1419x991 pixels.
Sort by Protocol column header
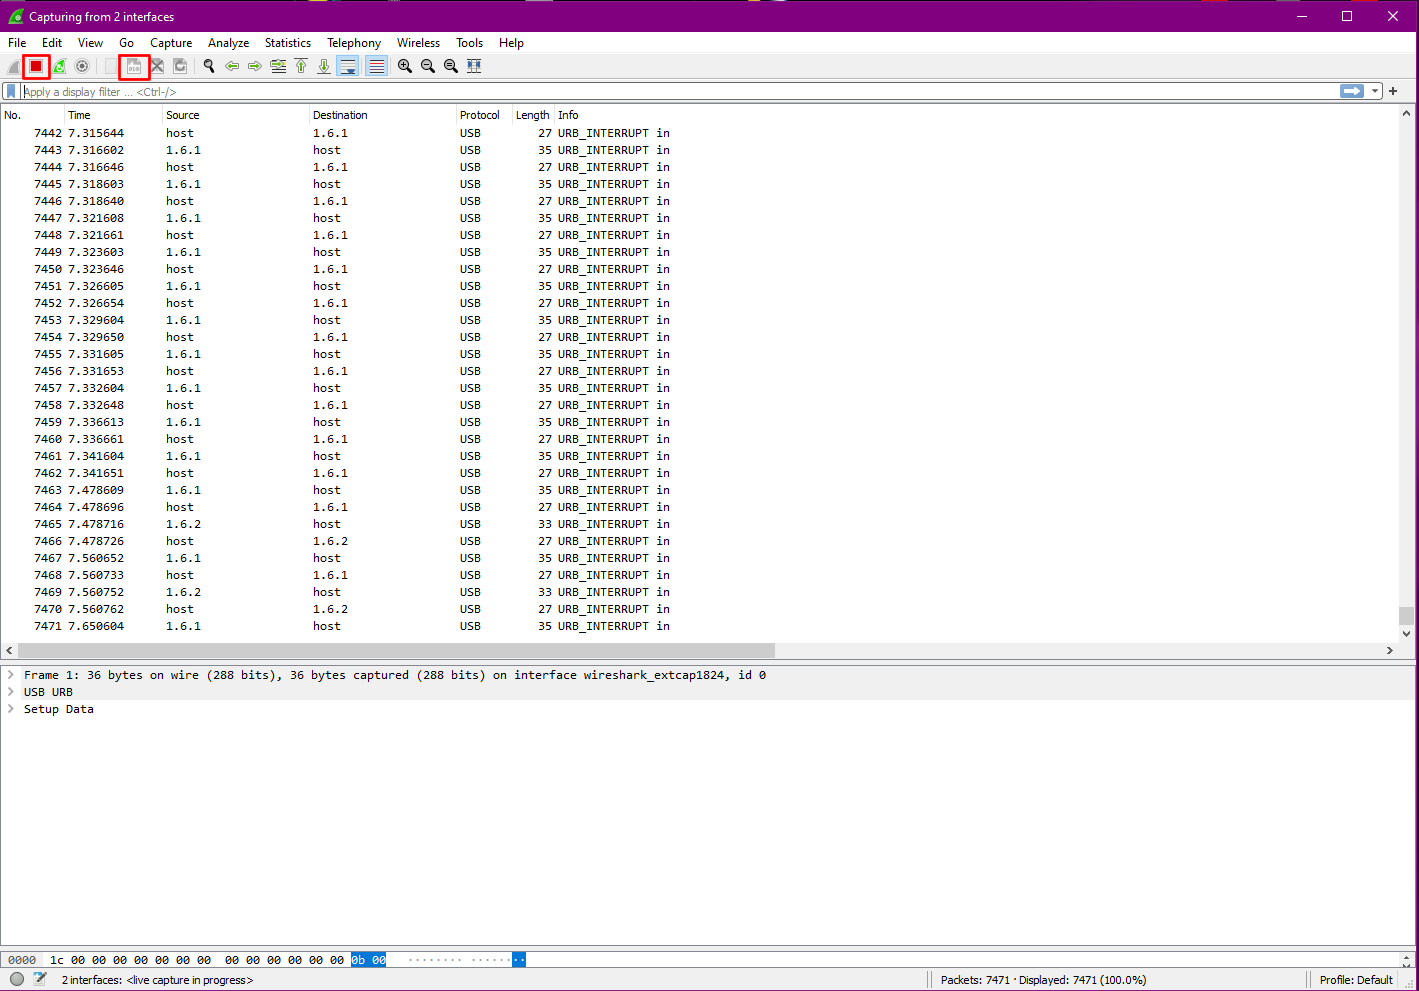pyautogui.click(x=484, y=115)
